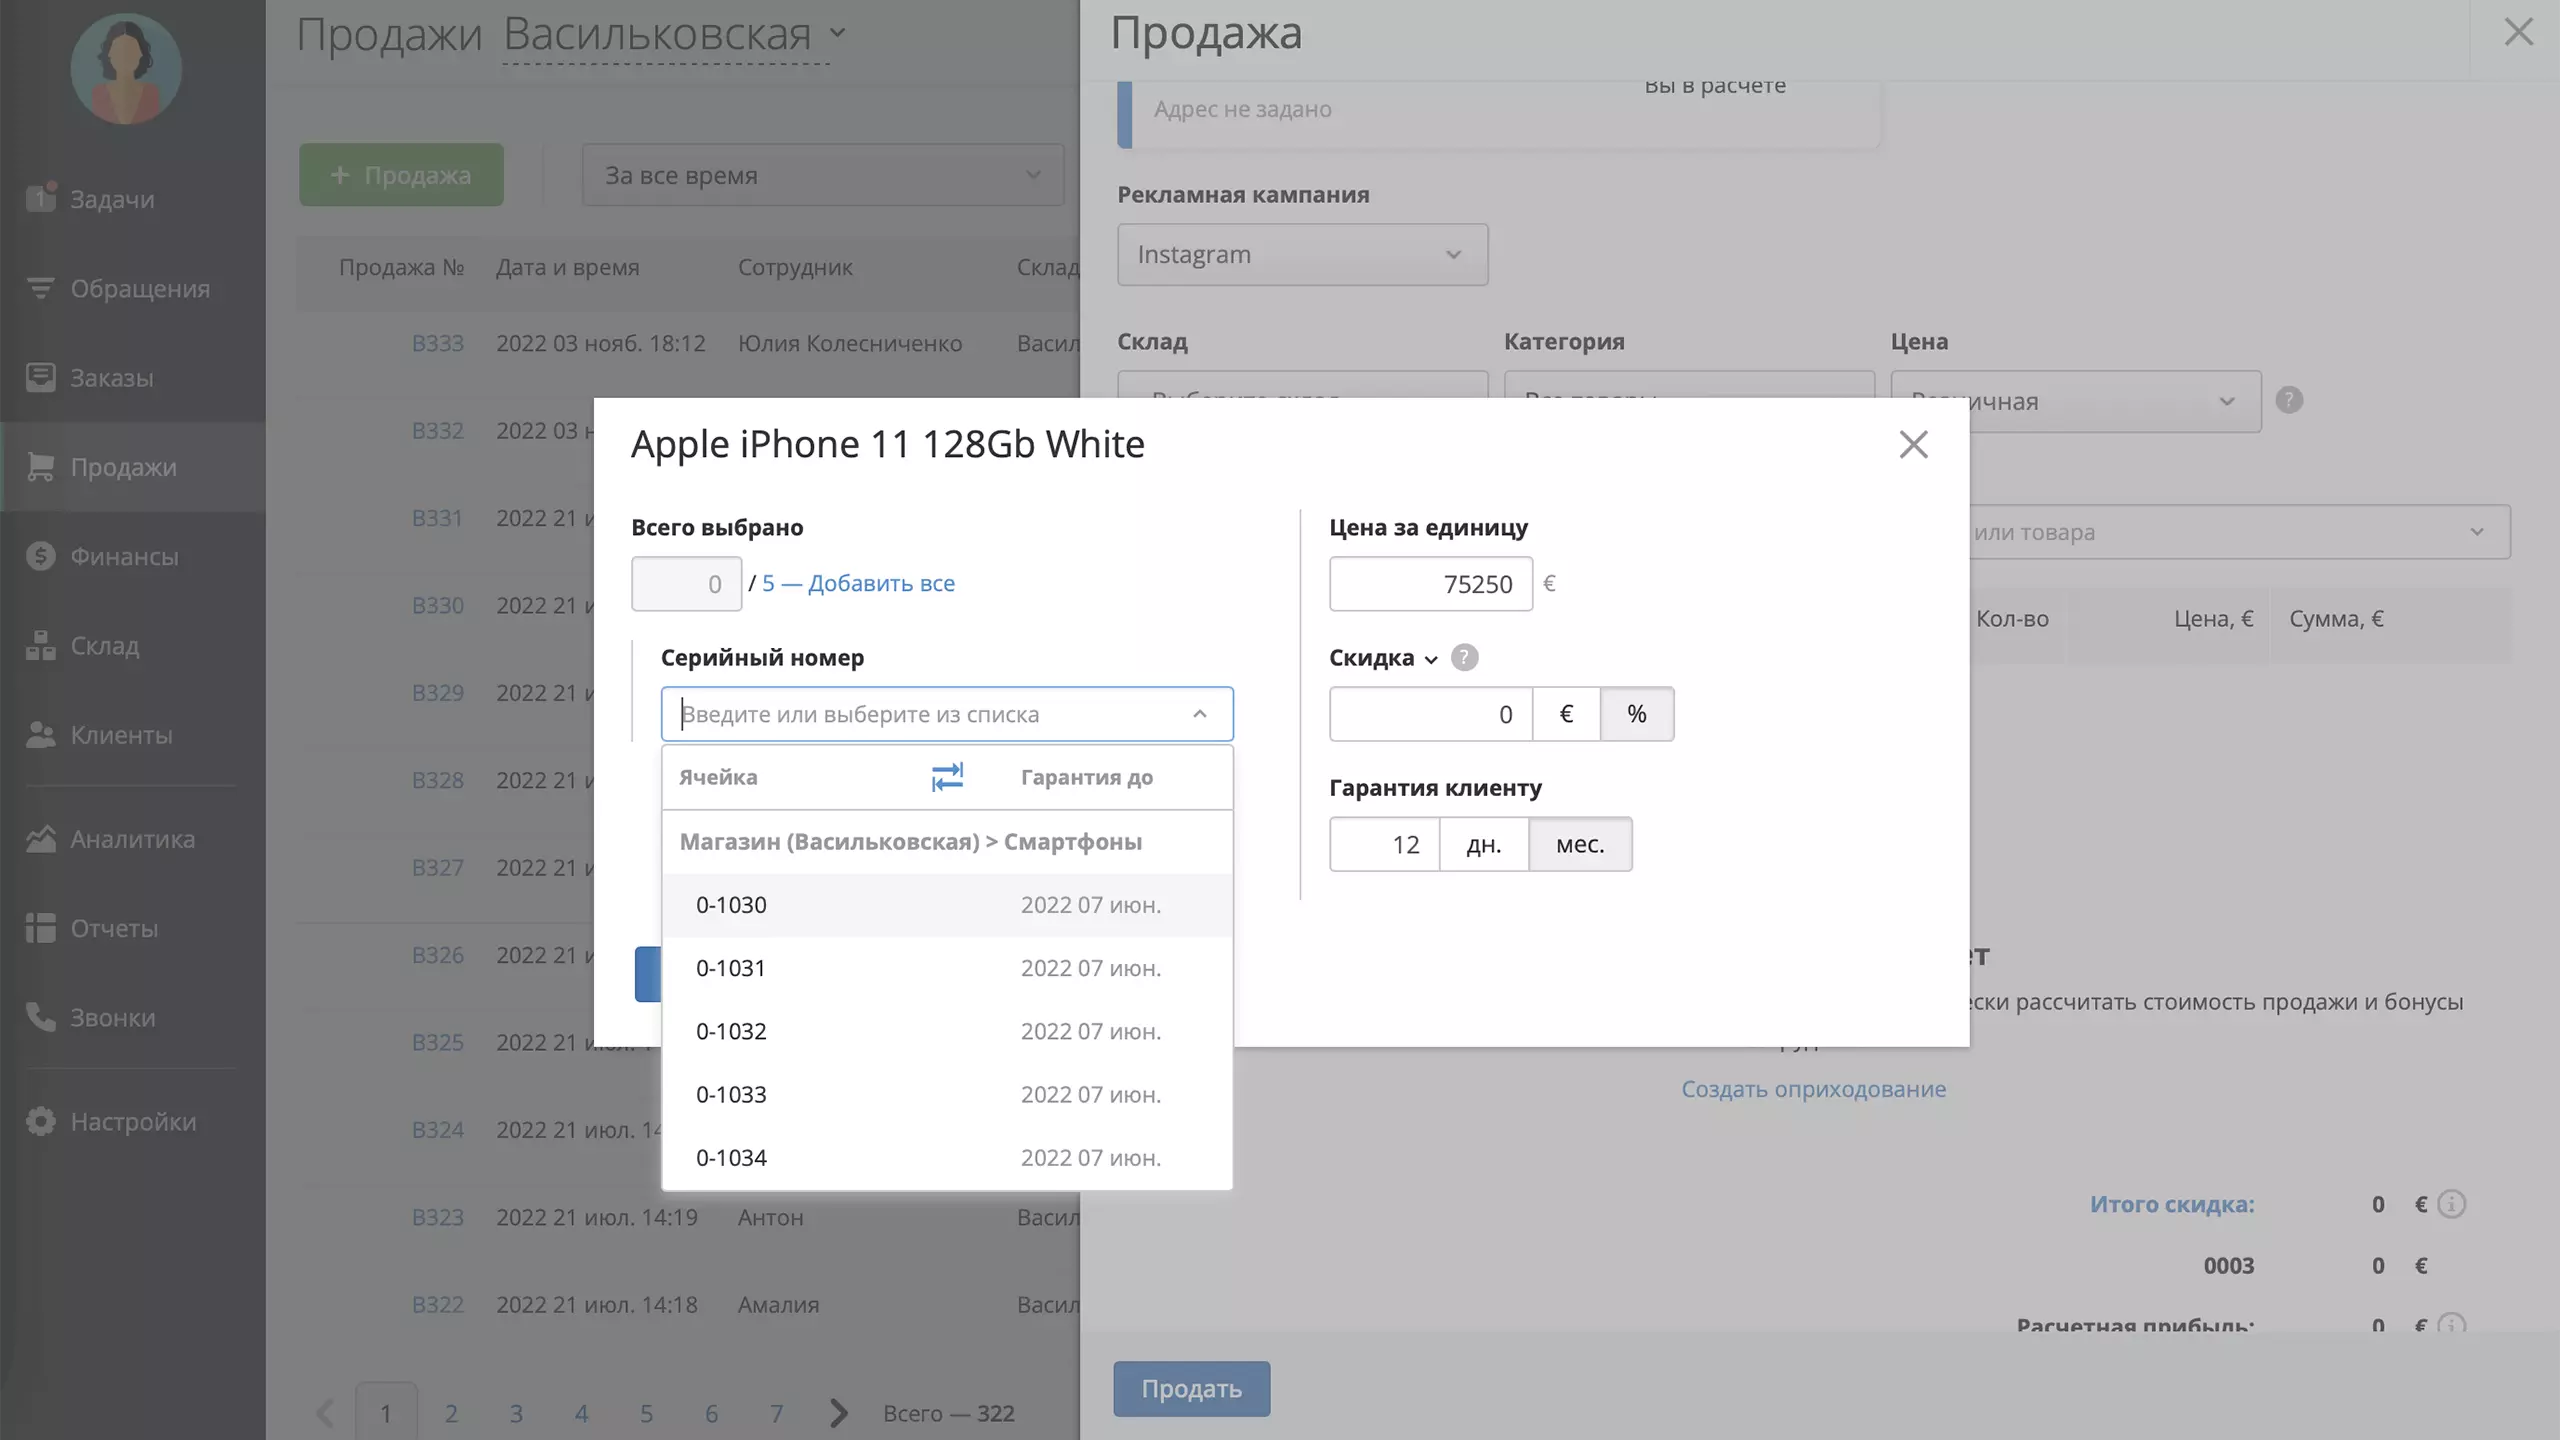This screenshot has height=1440, width=2560.
Task: Open Склад in the sidebar
Action: pyautogui.click(x=132, y=645)
